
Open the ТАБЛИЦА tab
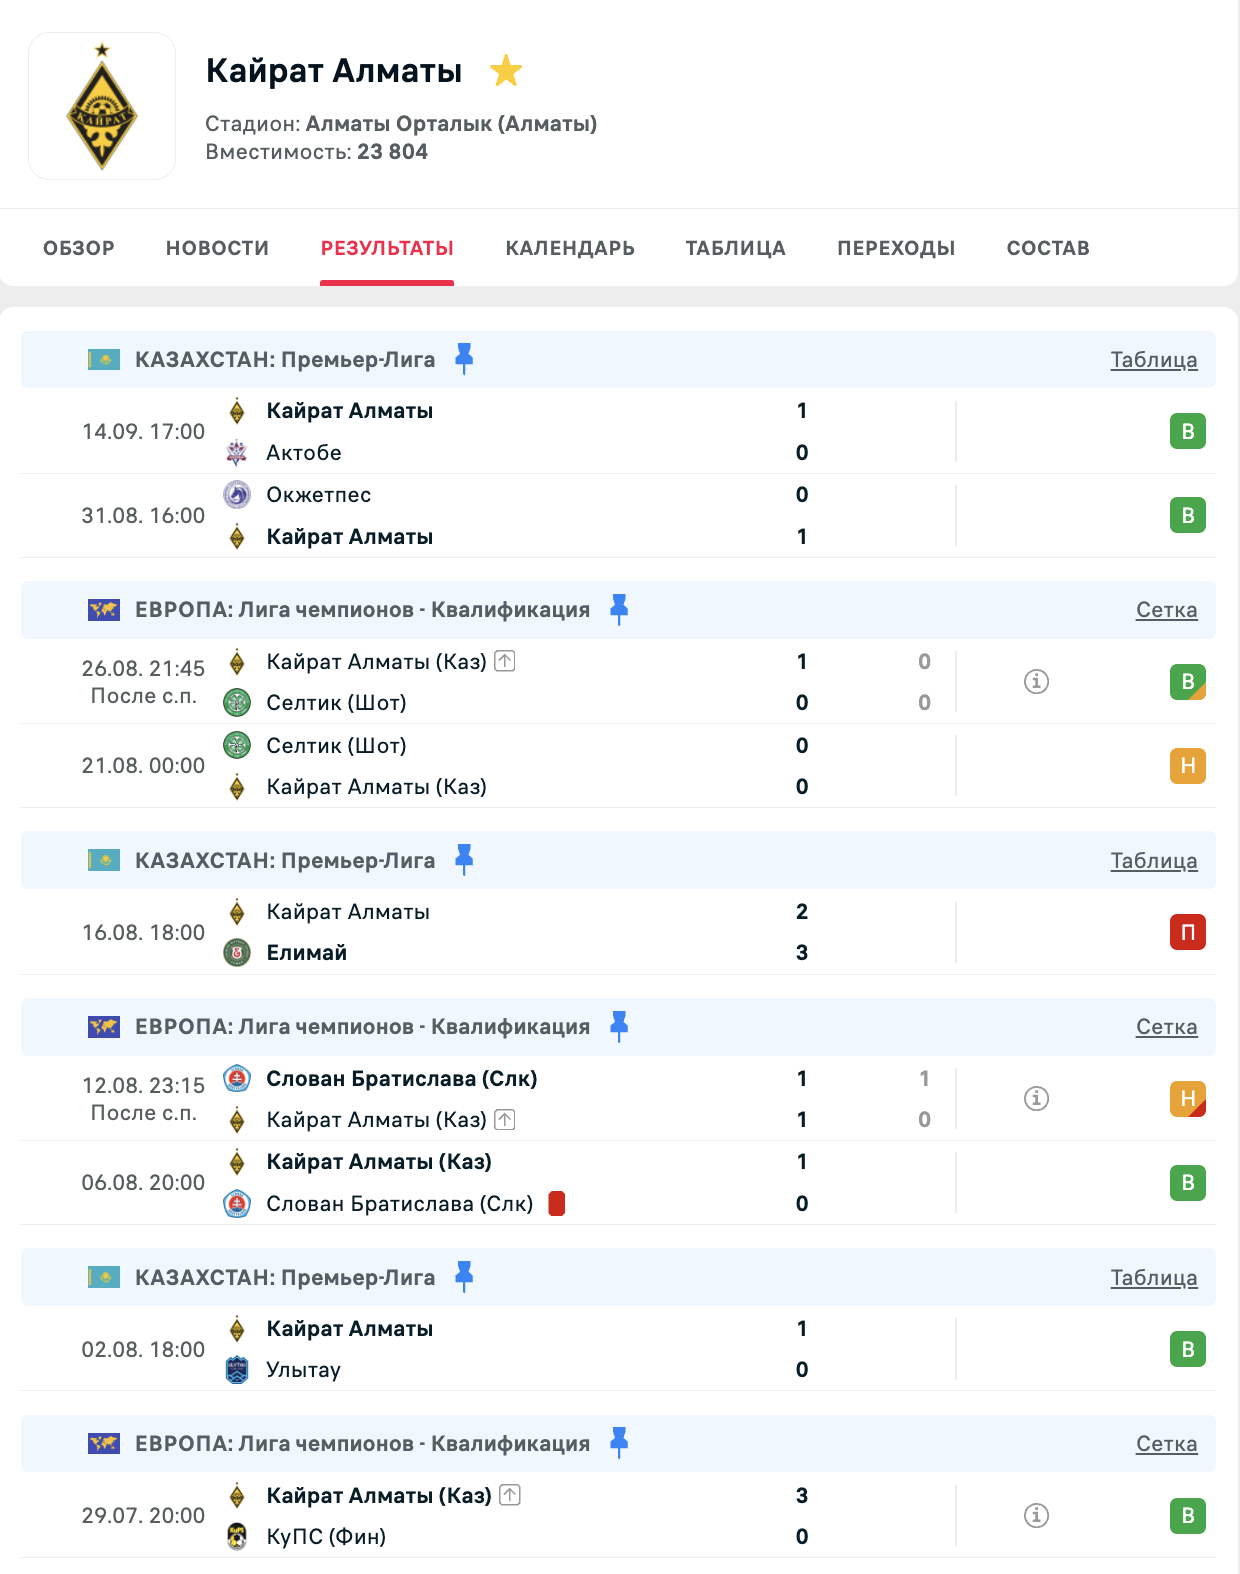point(735,248)
